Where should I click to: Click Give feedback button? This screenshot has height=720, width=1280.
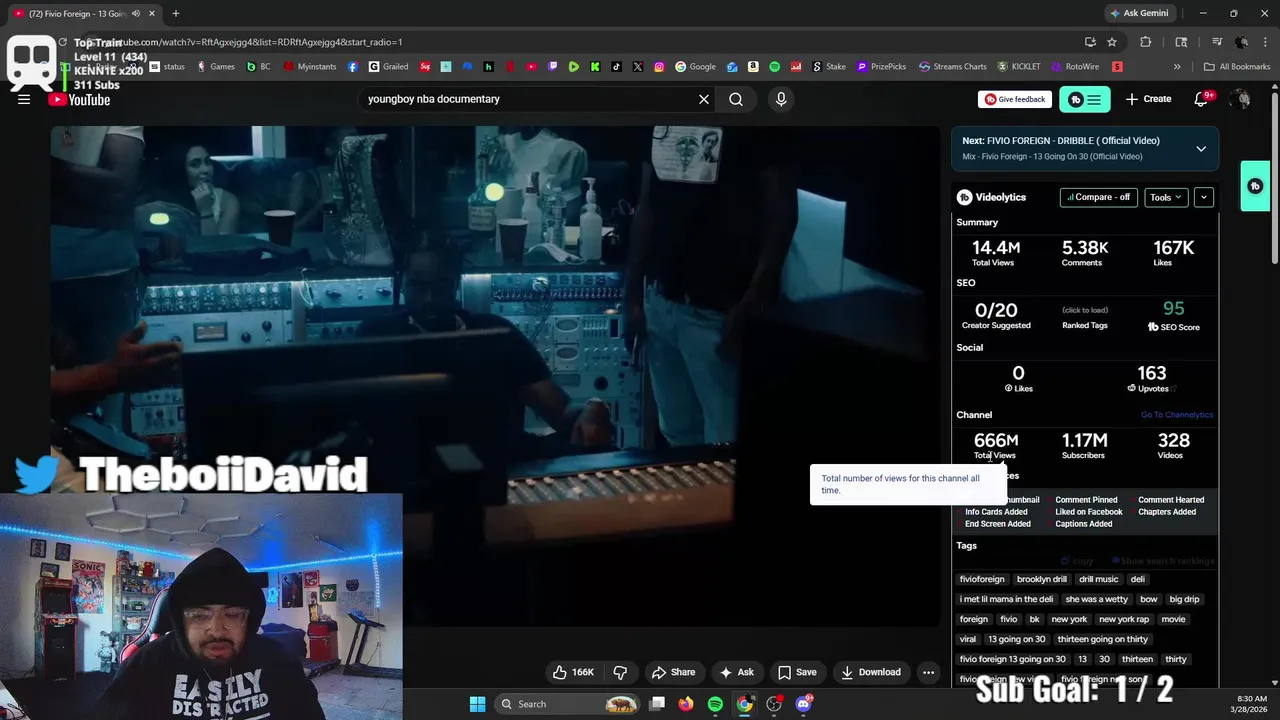click(1014, 99)
